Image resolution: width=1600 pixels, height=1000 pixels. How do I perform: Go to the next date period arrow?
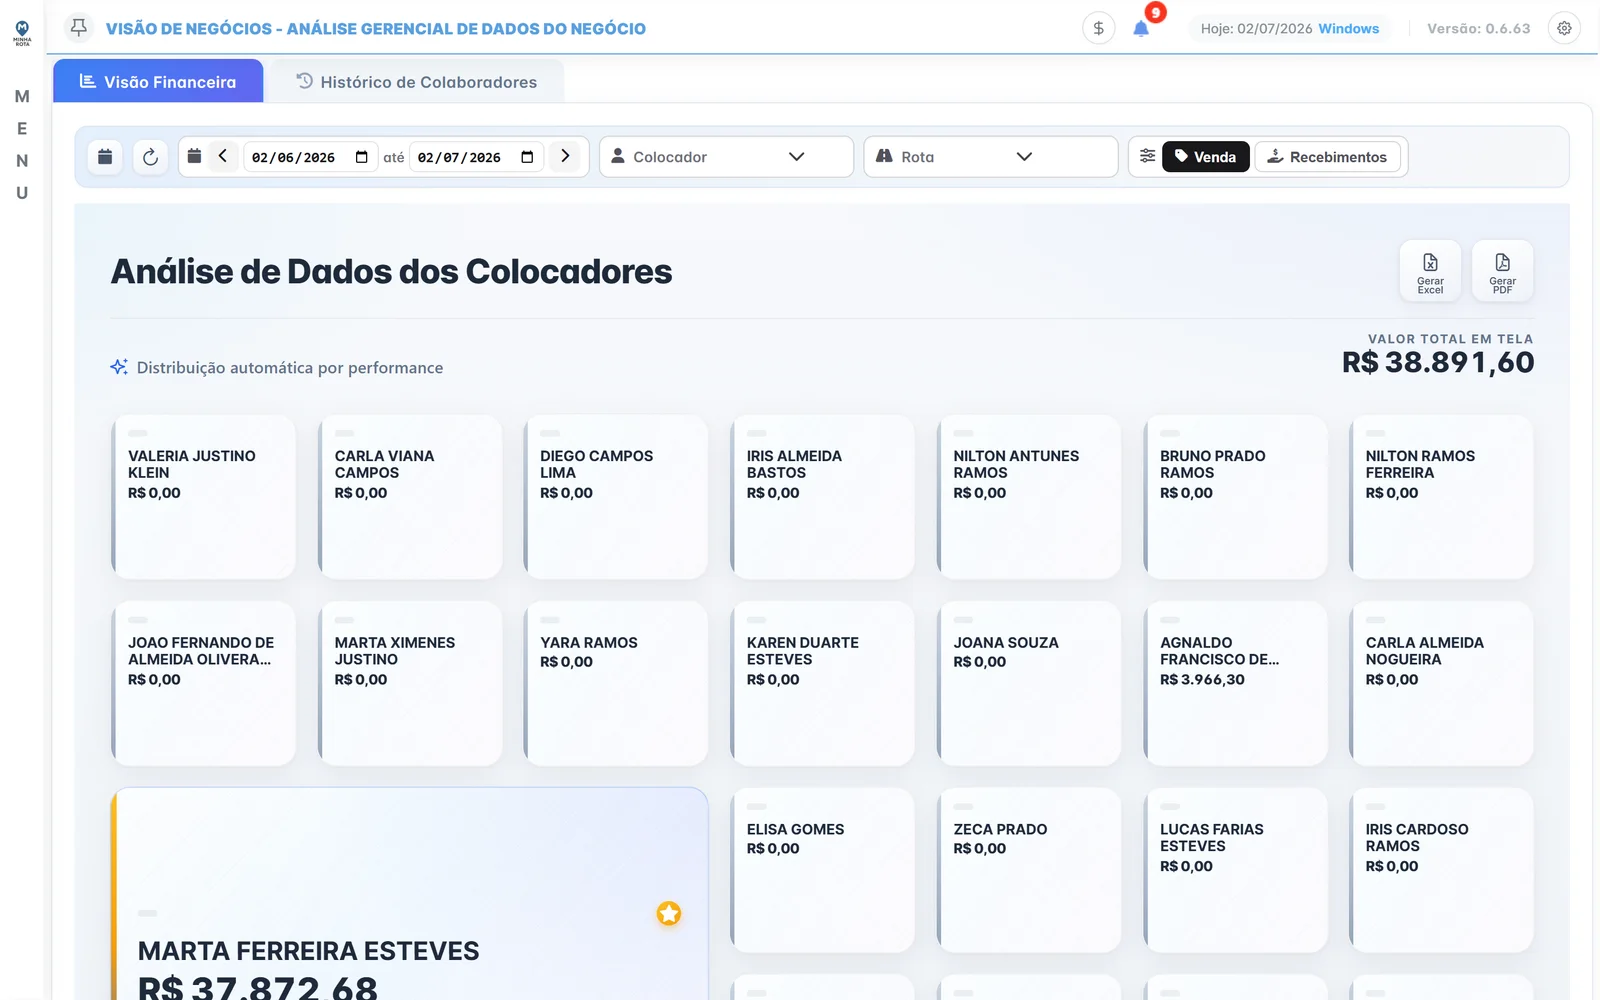[565, 156]
